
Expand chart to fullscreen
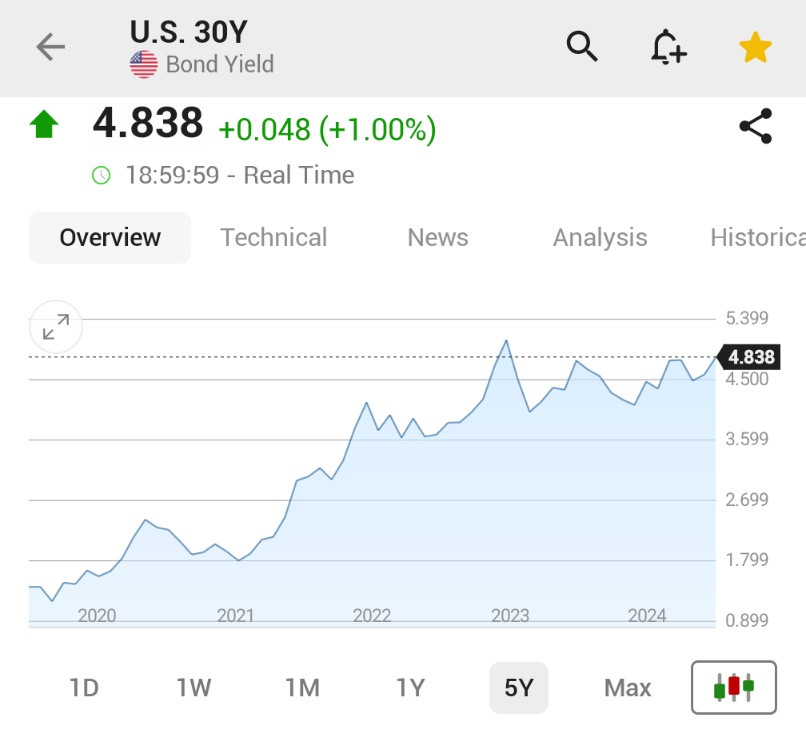[x=56, y=327]
